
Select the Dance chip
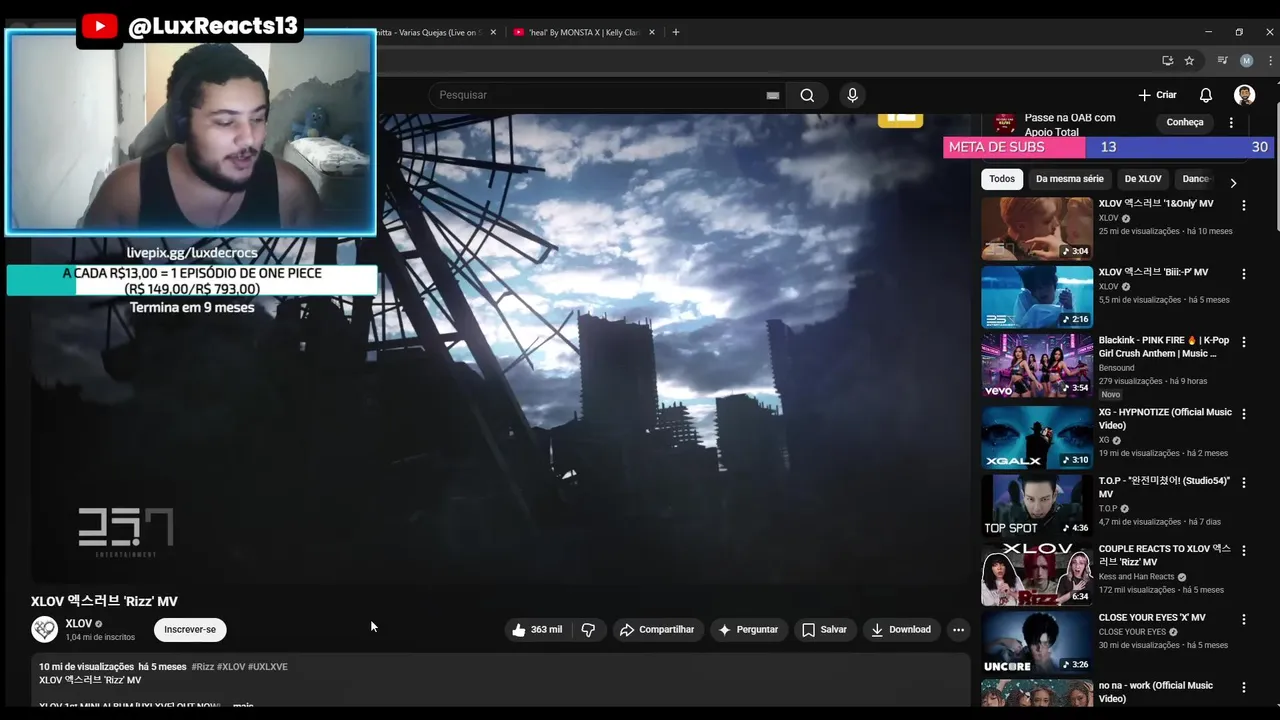(x=1196, y=179)
